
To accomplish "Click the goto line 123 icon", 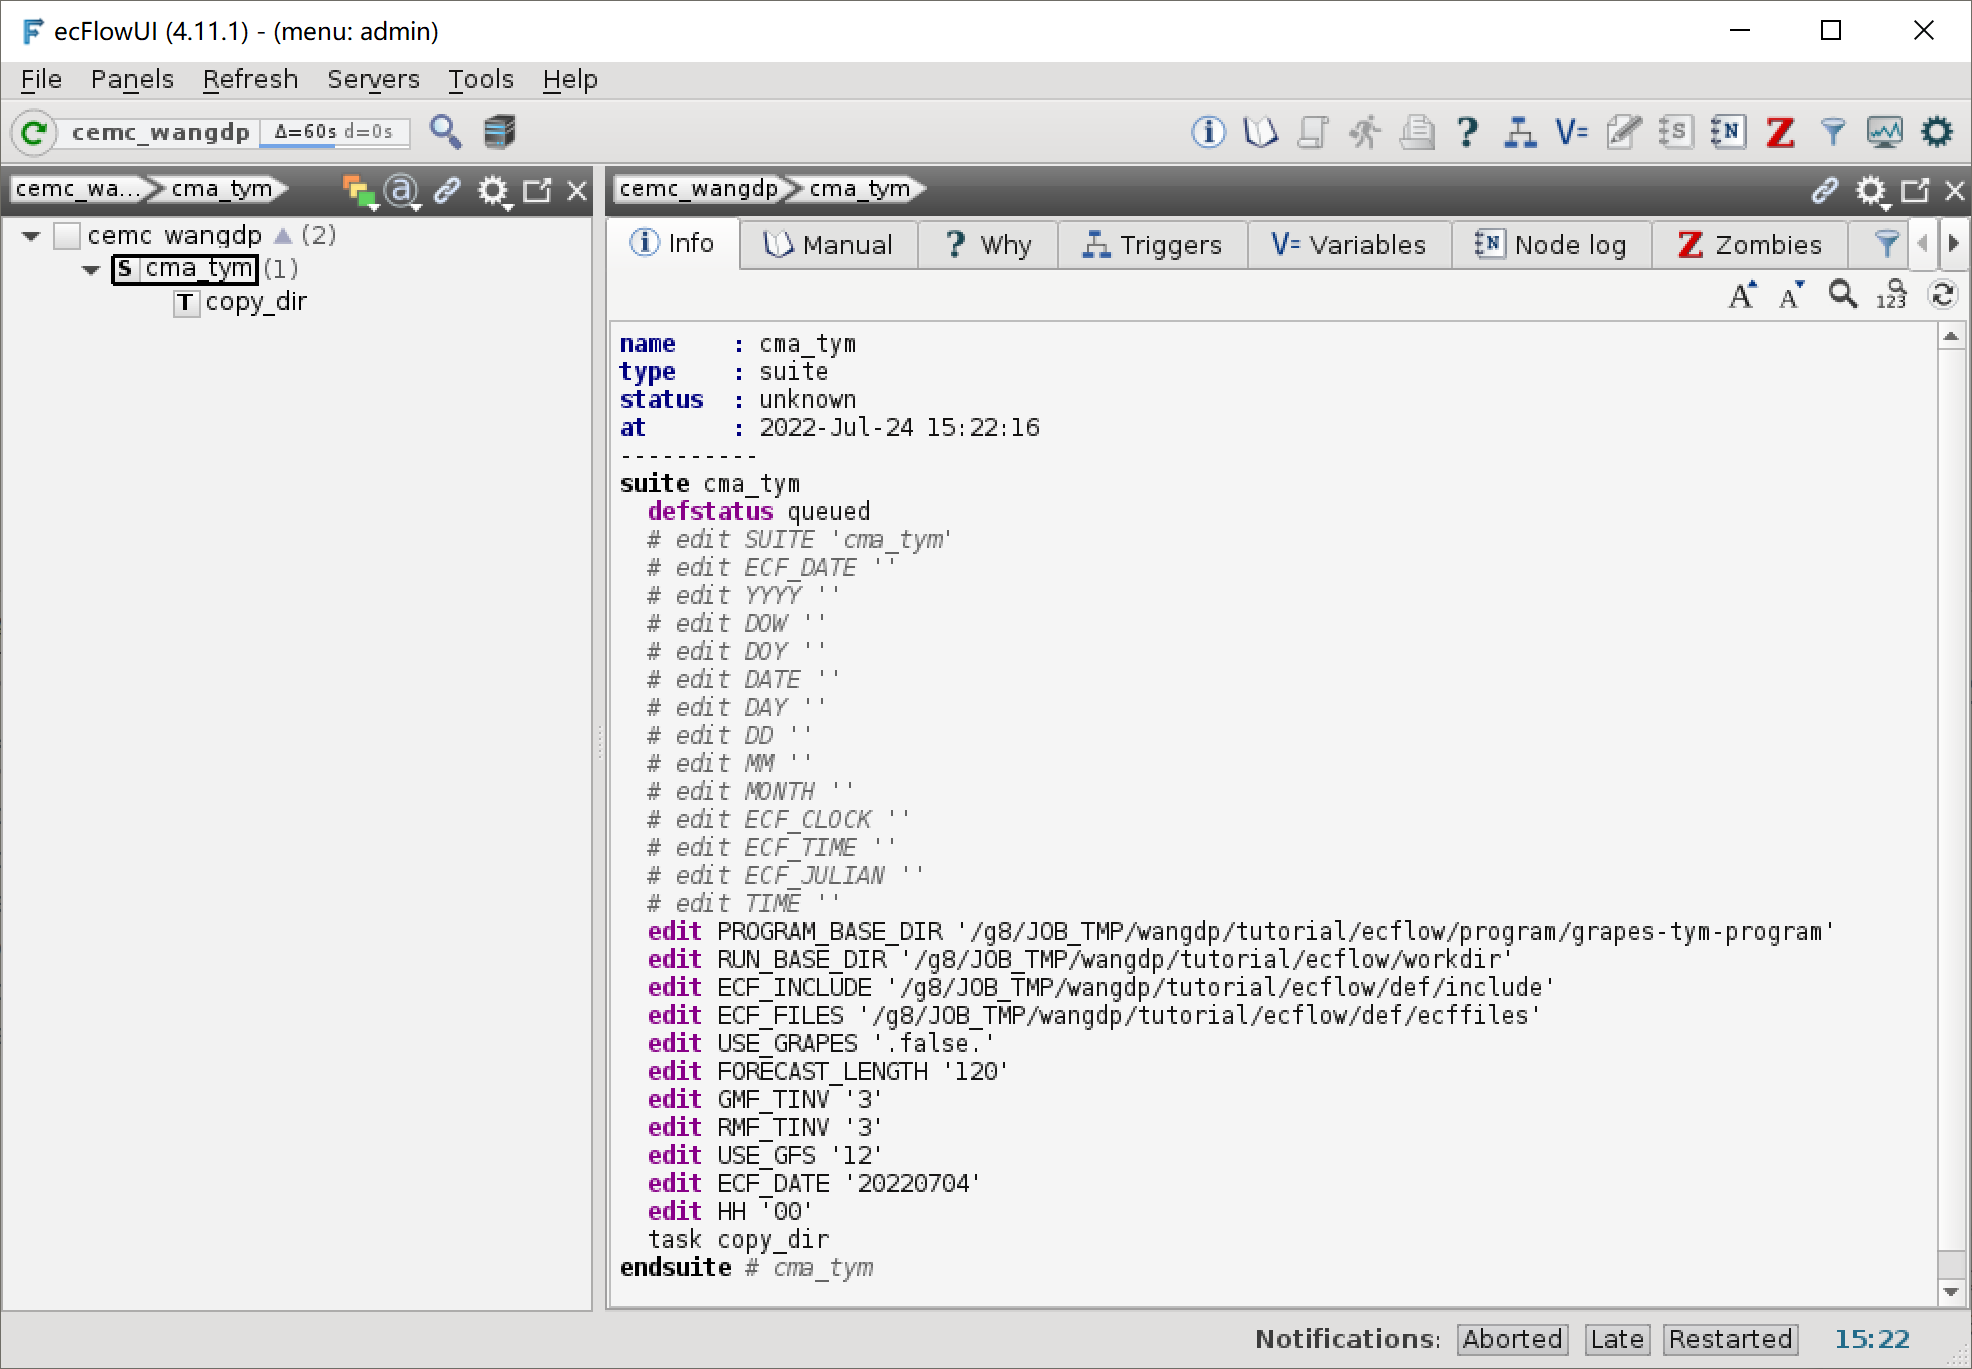I will 1891,295.
